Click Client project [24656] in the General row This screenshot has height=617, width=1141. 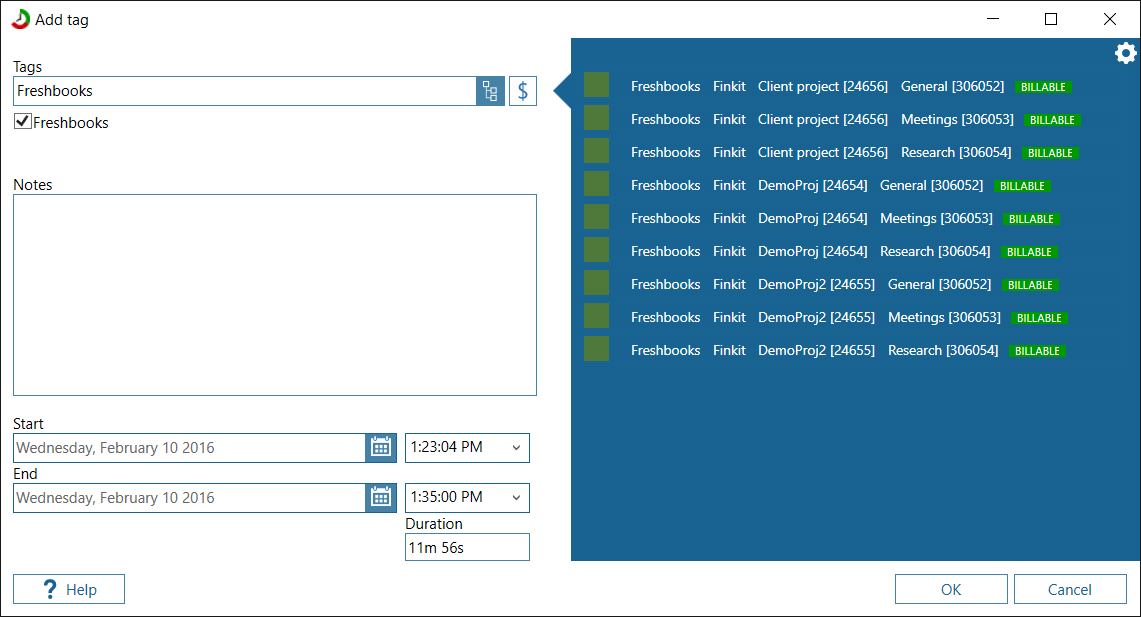point(823,87)
